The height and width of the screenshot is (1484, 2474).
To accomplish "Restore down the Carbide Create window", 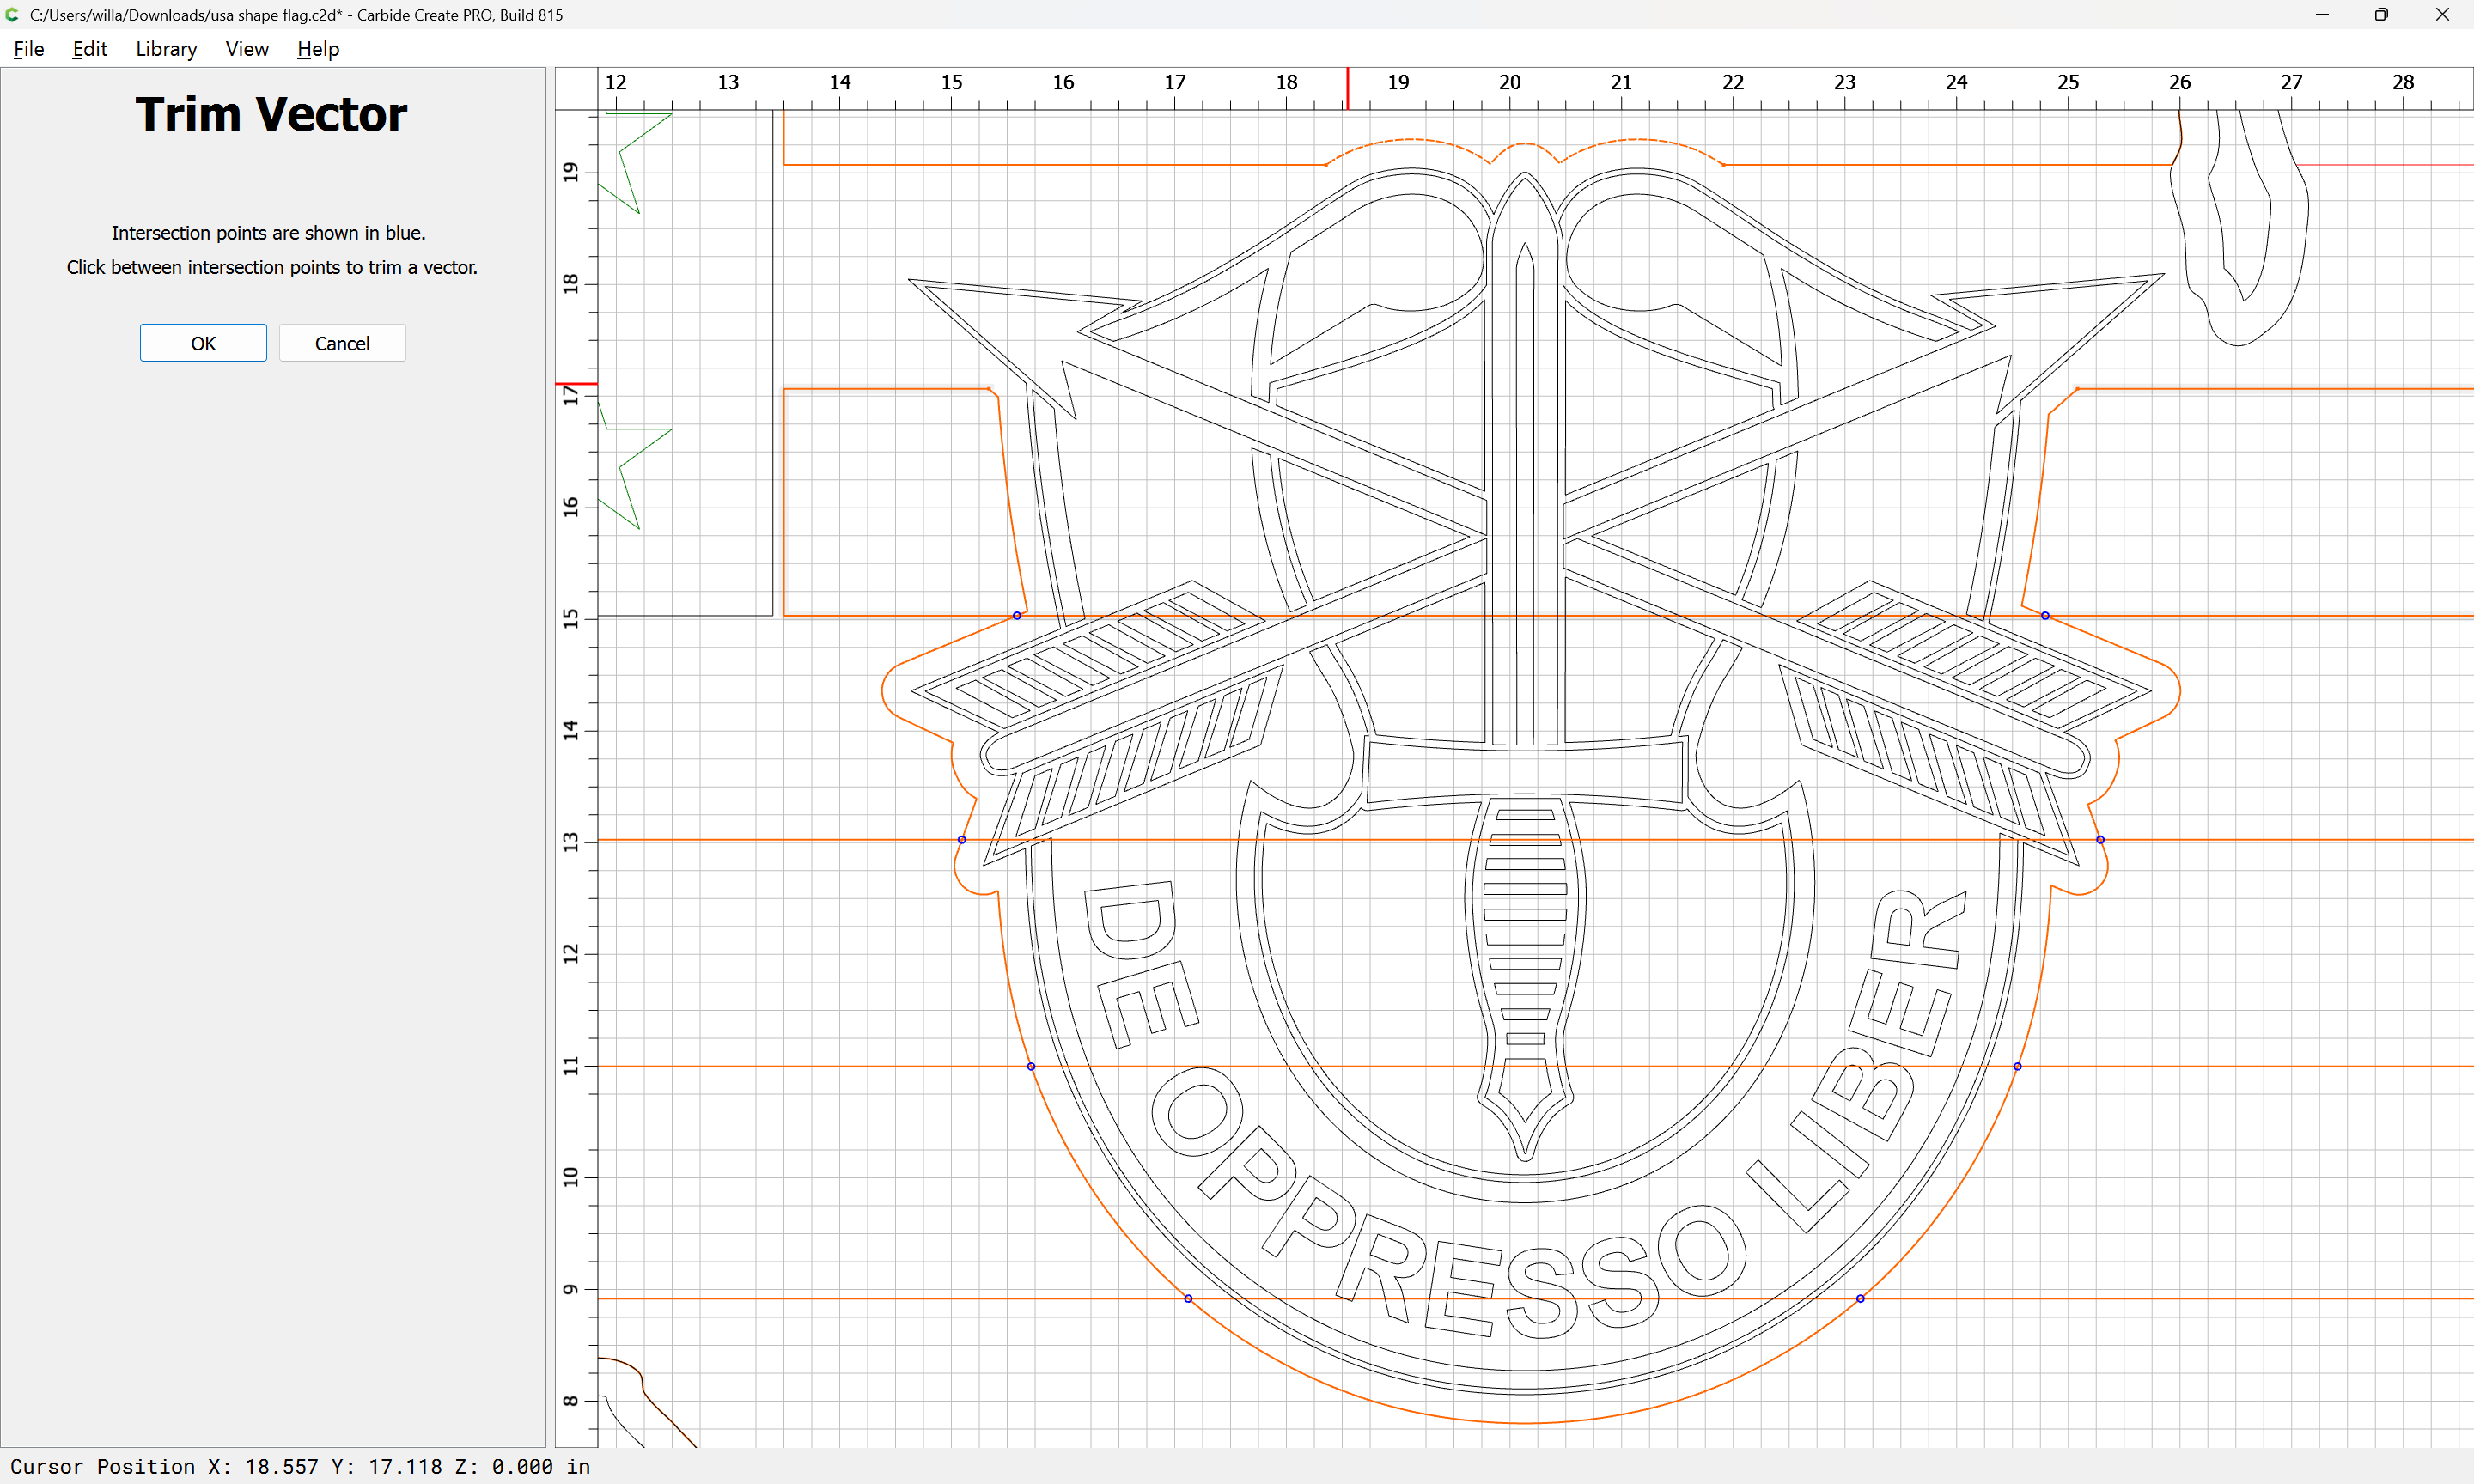I will point(2381,15).
